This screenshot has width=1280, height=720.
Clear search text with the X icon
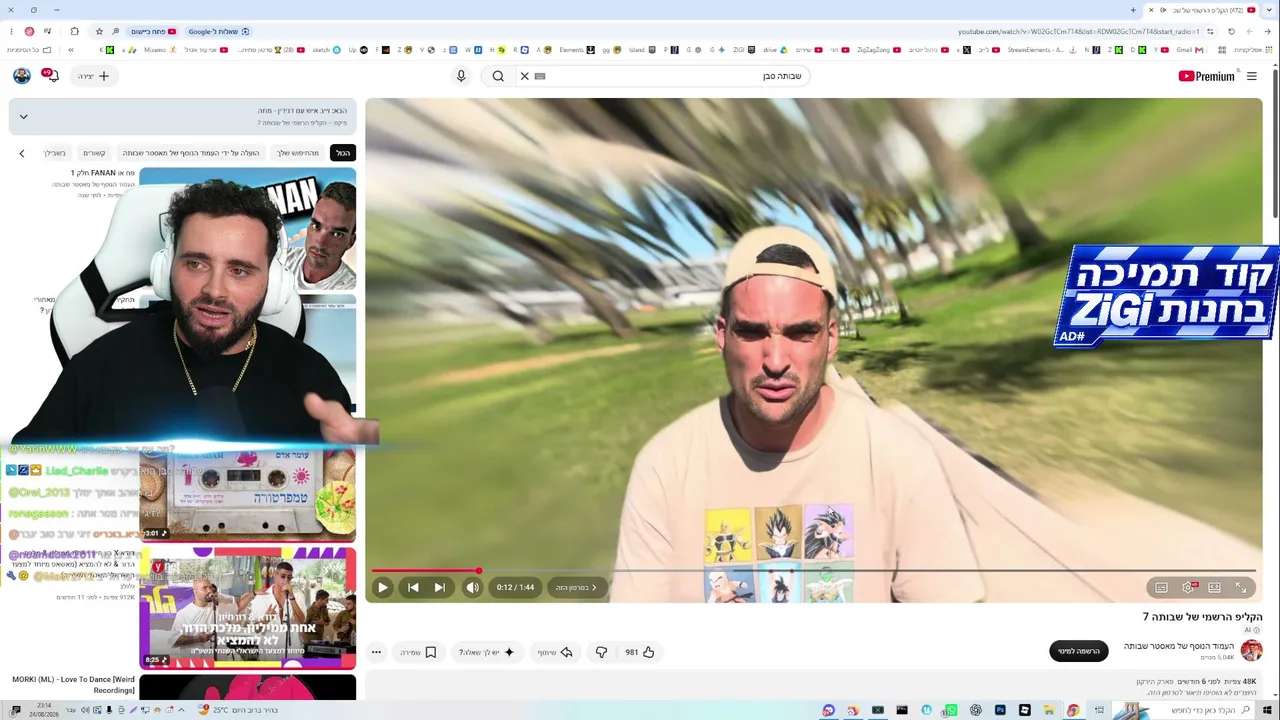[x=524, y=76]
